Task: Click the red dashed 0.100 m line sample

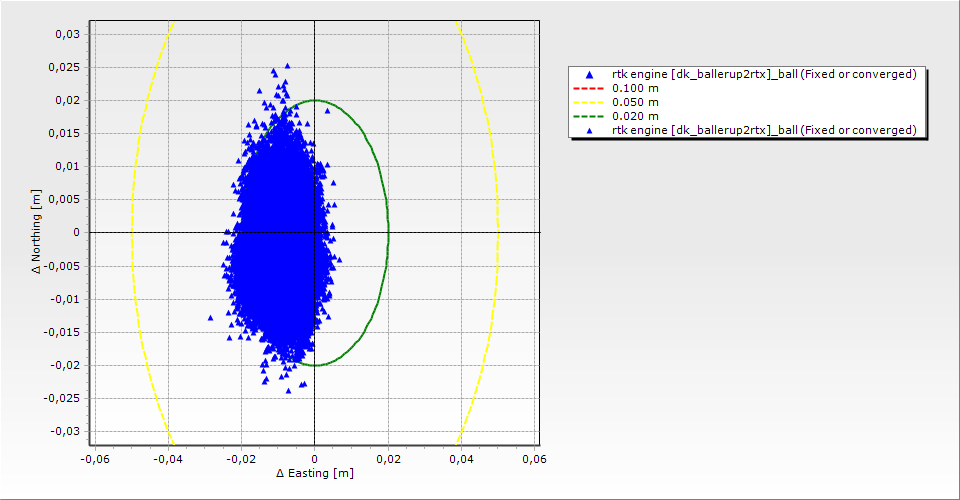Action: click(588, 88)
